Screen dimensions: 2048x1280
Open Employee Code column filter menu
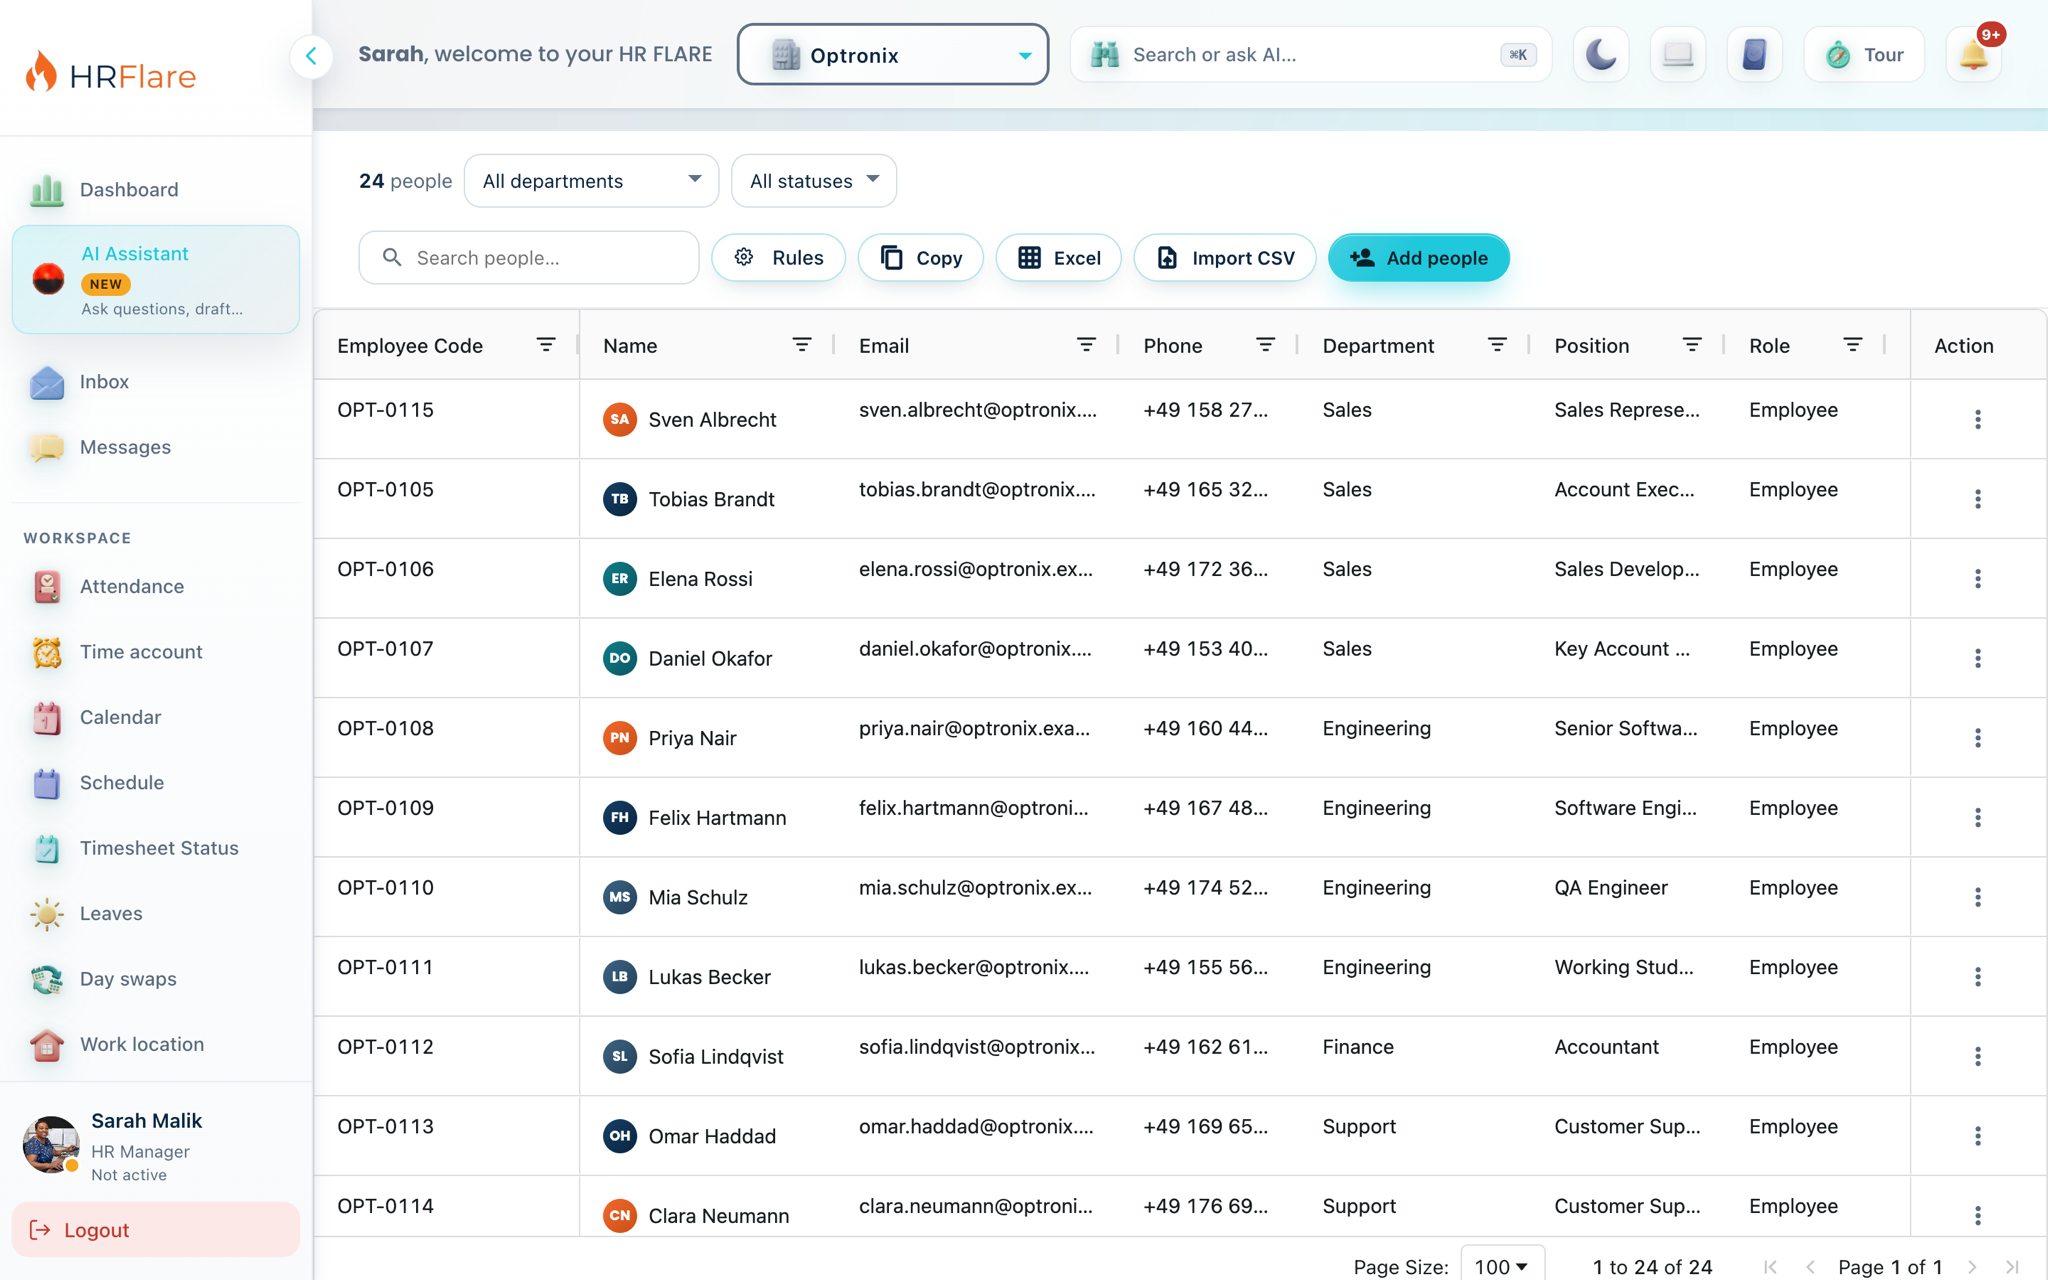pyautogui.click(x=546, y=345)
